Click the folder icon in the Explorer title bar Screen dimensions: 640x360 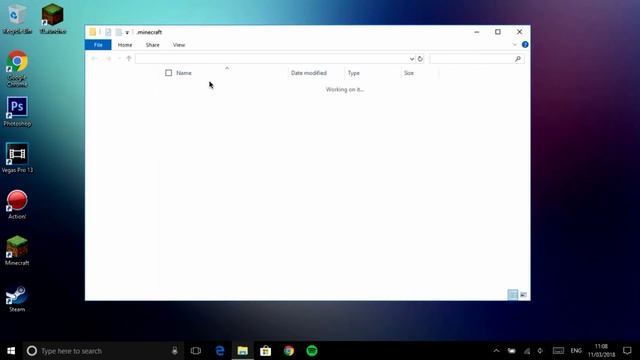click(93, 32)
